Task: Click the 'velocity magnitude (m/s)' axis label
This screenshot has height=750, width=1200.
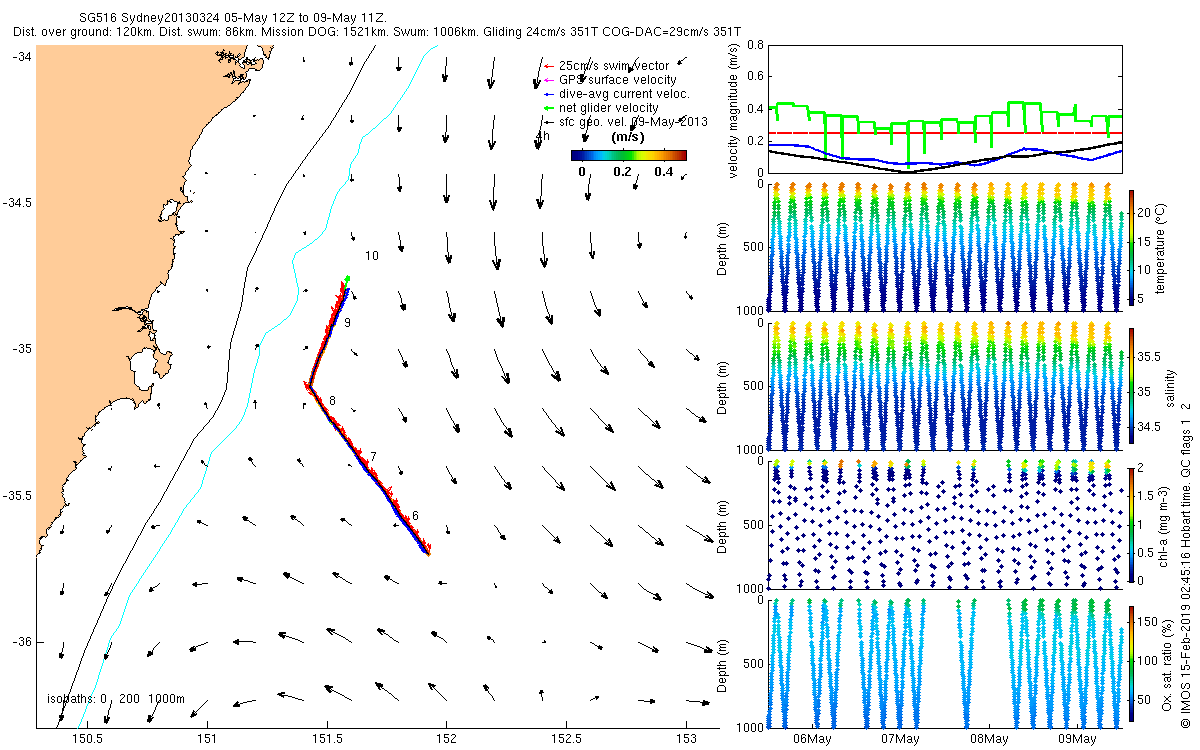Action: [734, 111]
